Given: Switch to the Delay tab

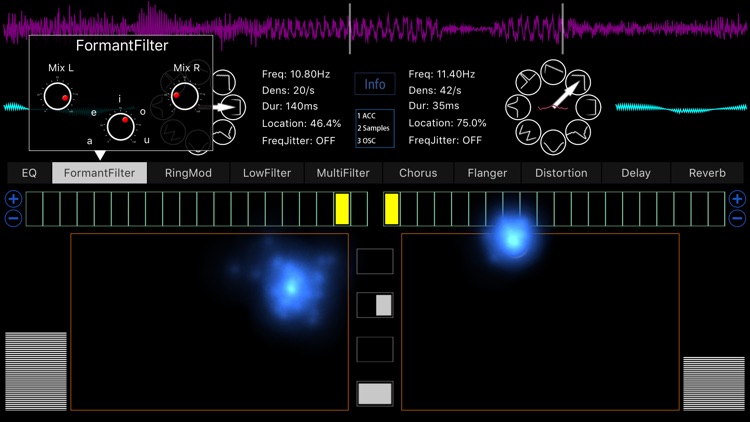Looking at the screenshot, I should 636,173.
